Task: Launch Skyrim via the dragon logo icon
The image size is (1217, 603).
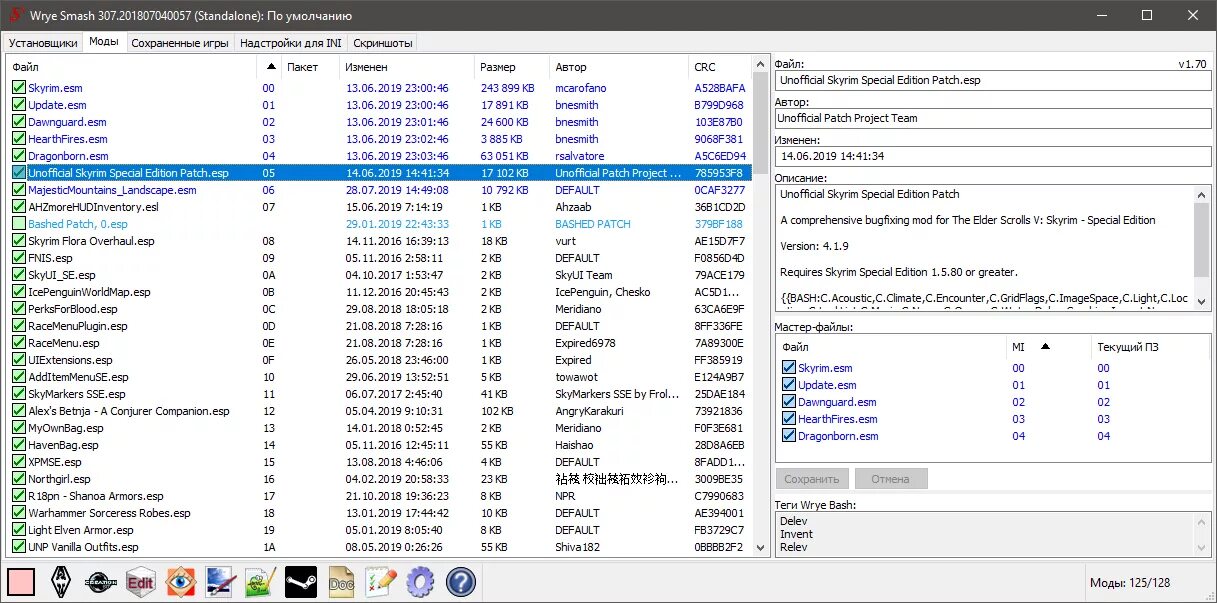Action: 61,581
